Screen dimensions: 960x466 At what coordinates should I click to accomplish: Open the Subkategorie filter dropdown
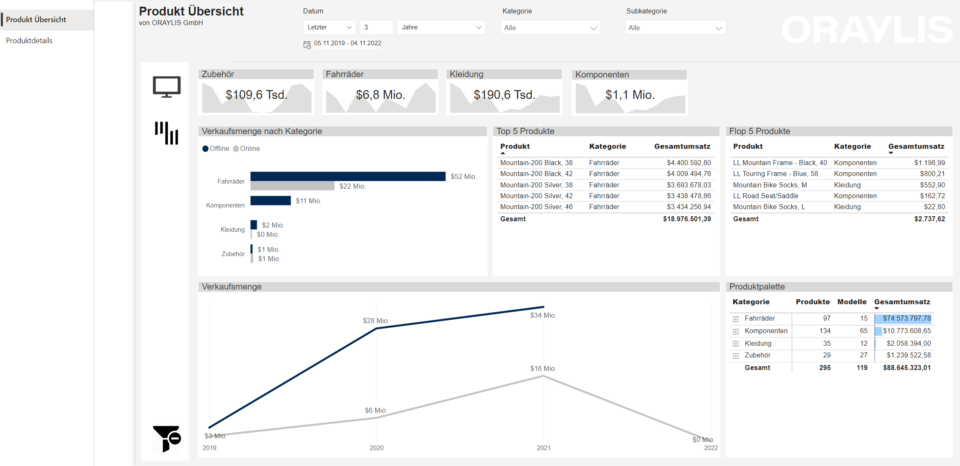pos(675,28)
